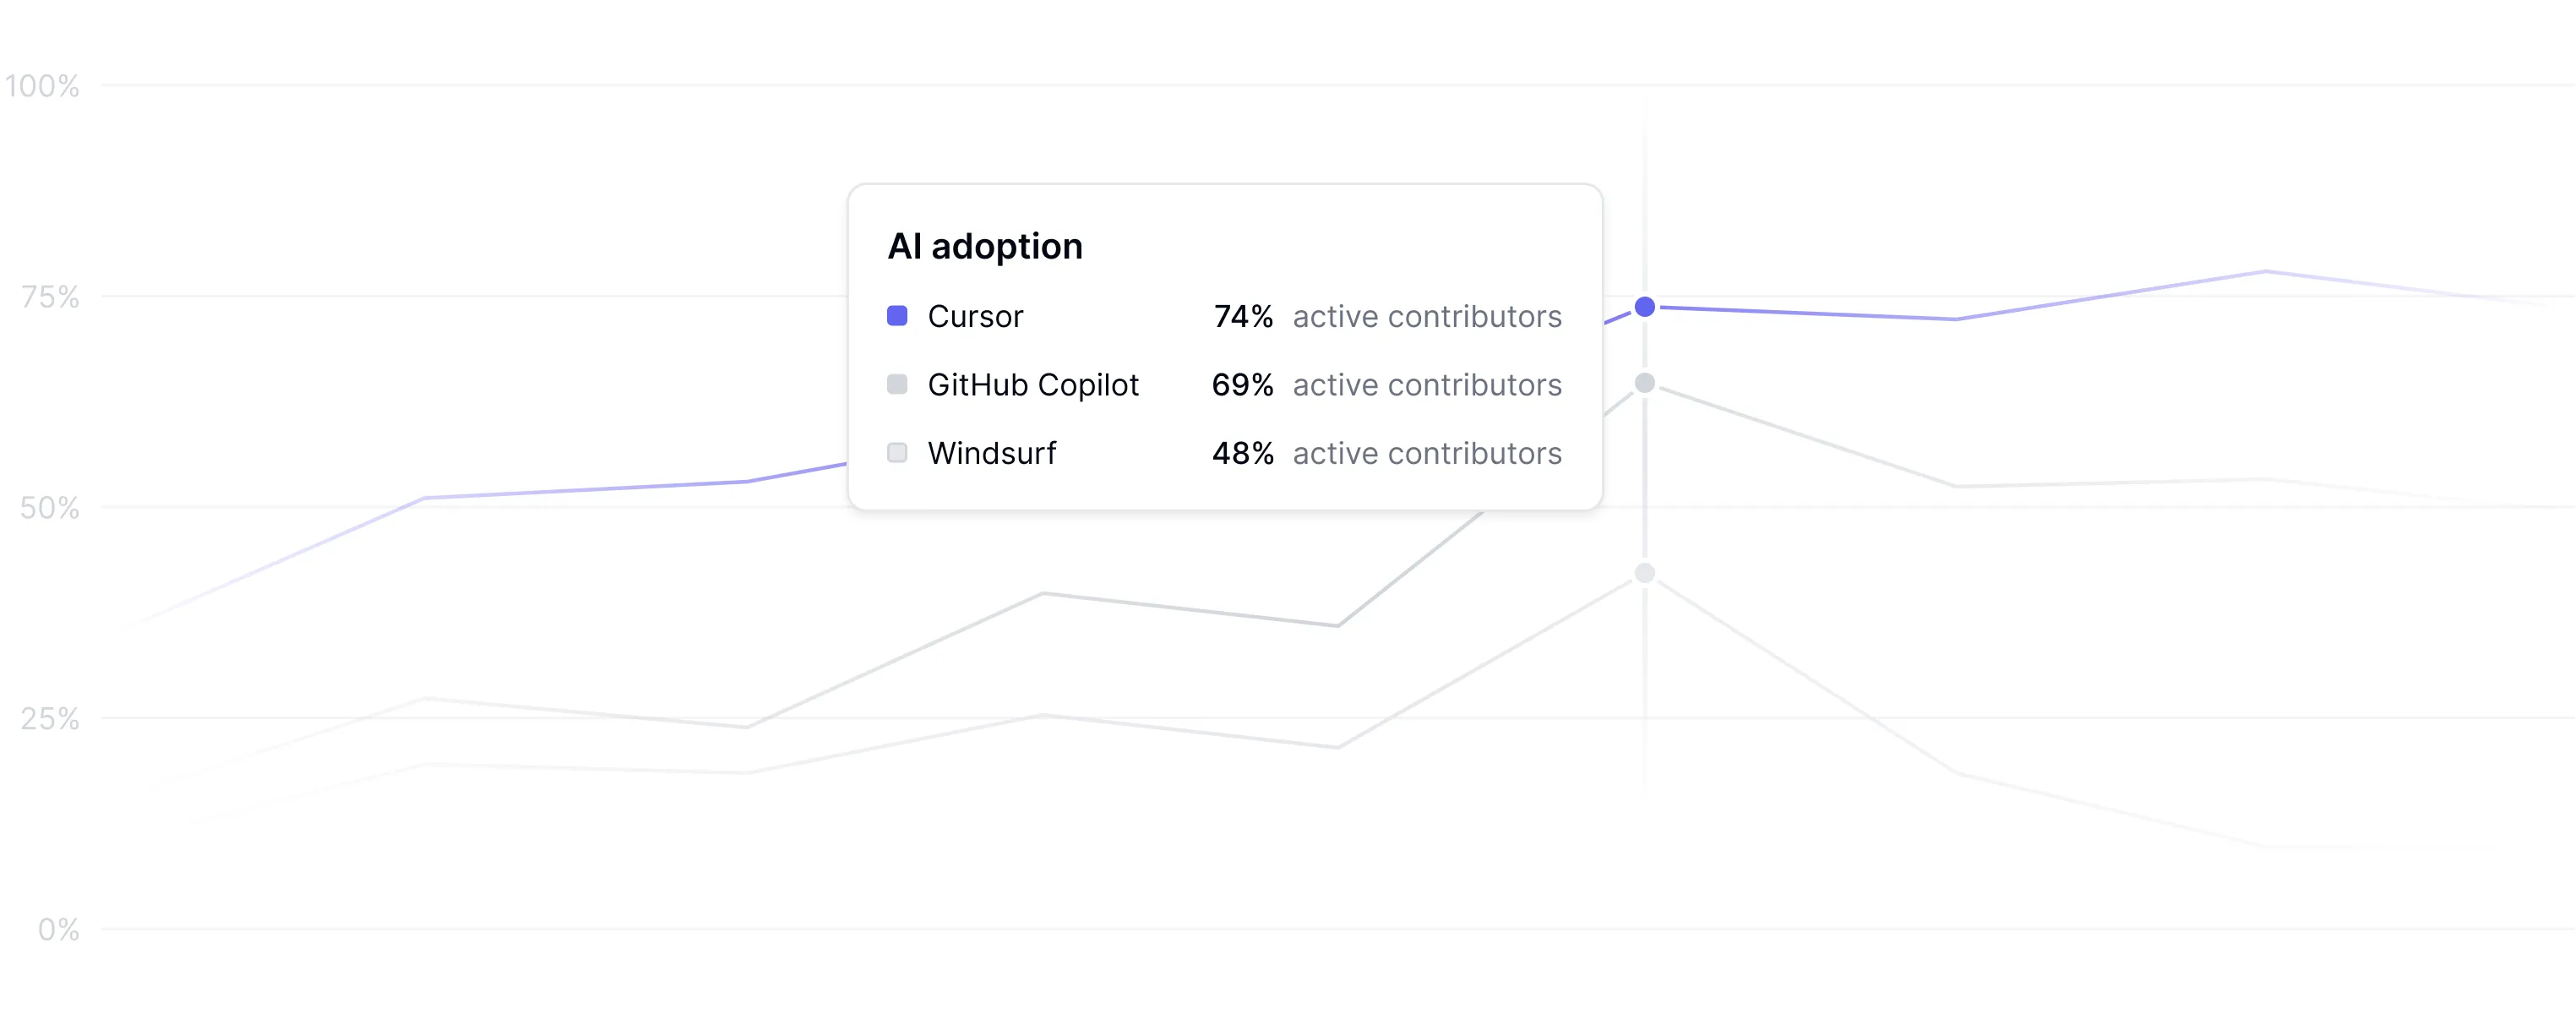Click the 69% value for GitHub Copilot

pyautogui.click(x=1242, y=385)
